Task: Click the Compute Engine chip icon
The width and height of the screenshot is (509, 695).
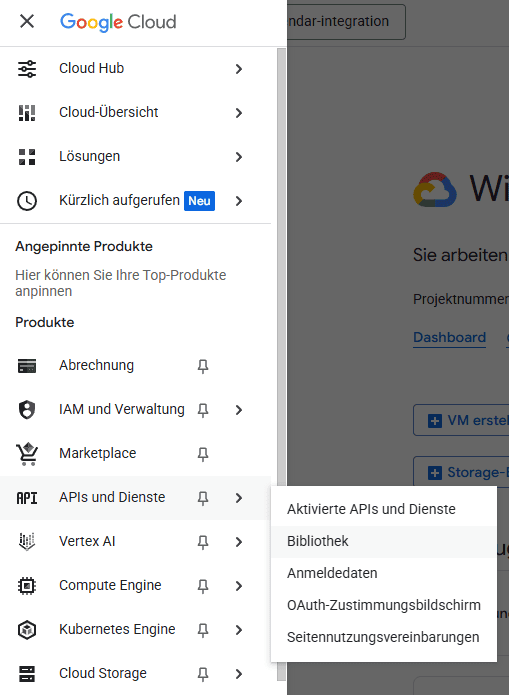Action: click(27, 586)
